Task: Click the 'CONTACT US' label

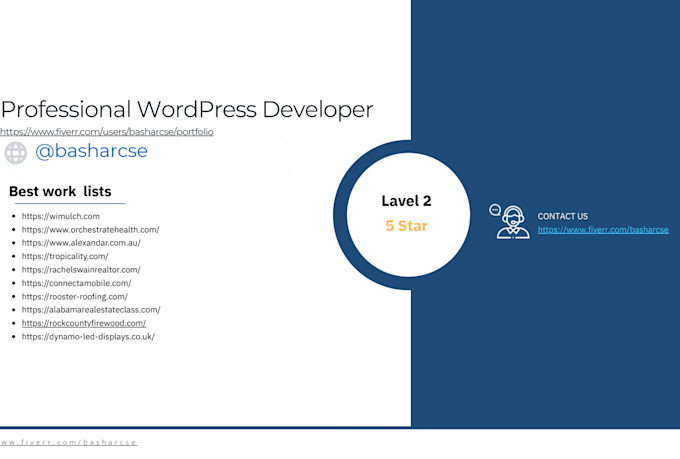Action: pos(562,216)
